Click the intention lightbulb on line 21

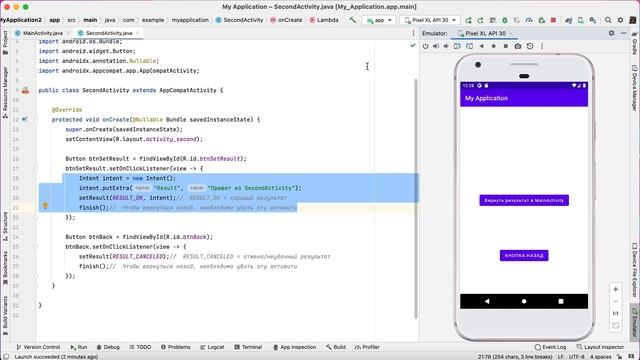[x=45, y=207]
